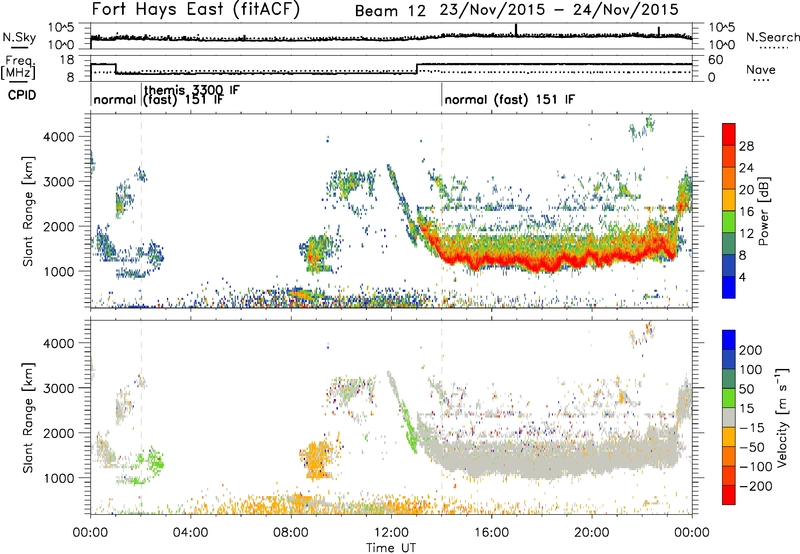Pick the light green 15–50 Velocity segment
The height and width of the screenshot is (554, 800).
coord(729,398)
